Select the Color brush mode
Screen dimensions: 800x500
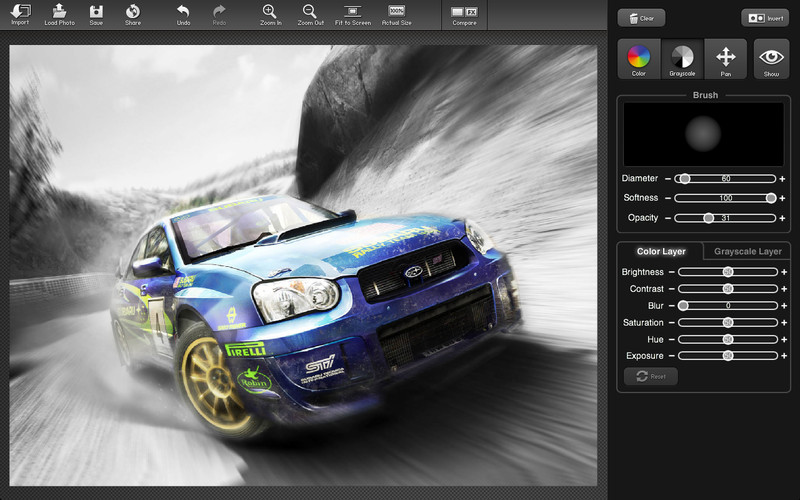638,60
